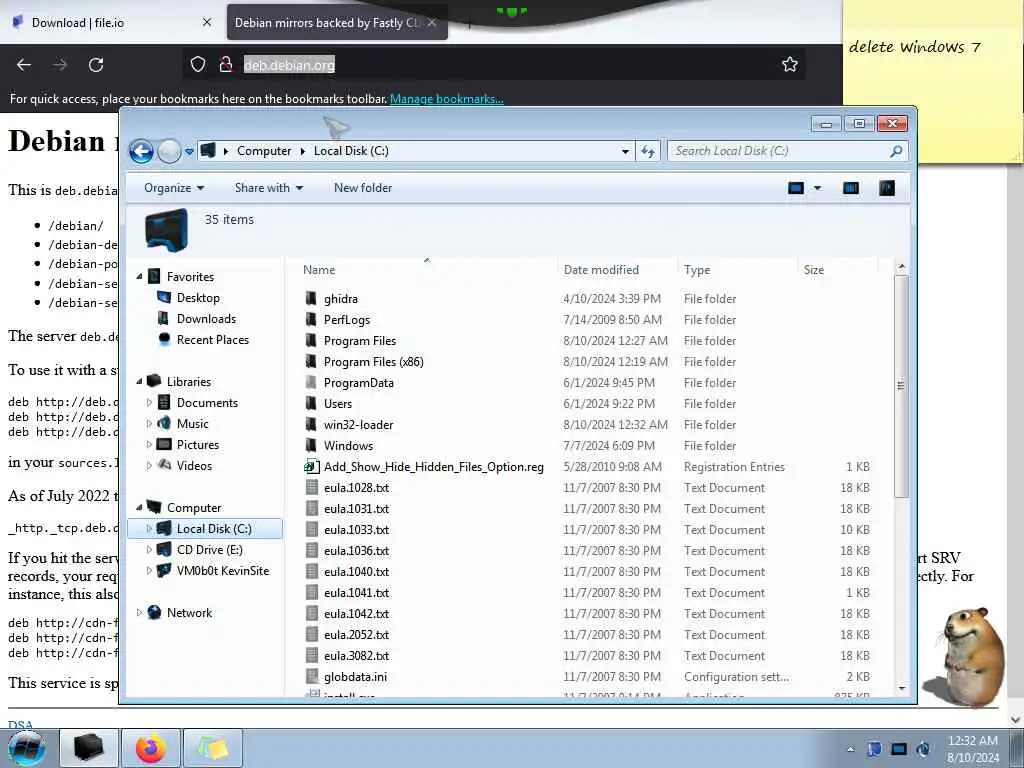This screenshot has width=1024, height=768.
Task: Click the Computer breadcrumb in address bar
Action: pos(264,151)
